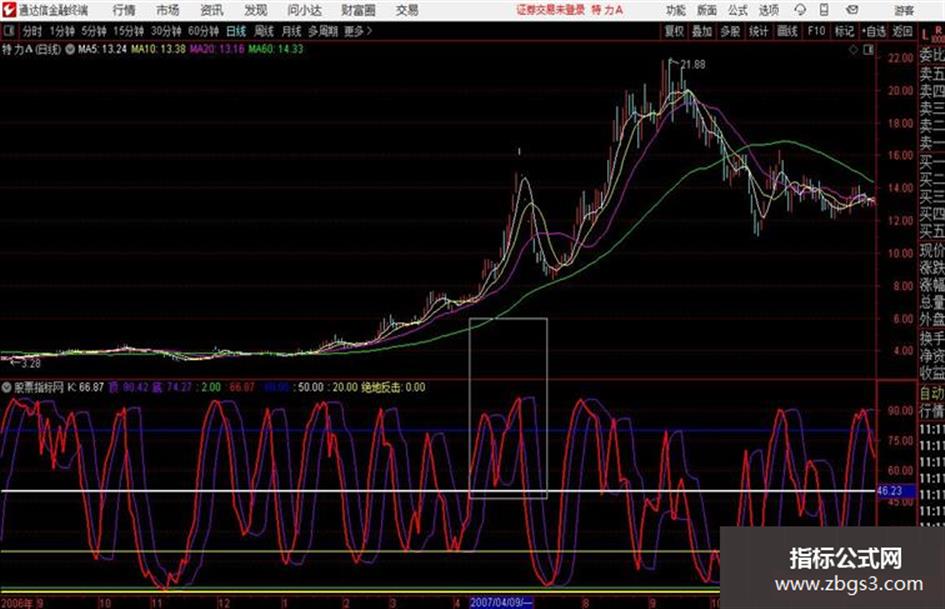This screenshot has width=945, height=609.
Task: Open the 公式 menu
Action: click(x=738, y=10)
